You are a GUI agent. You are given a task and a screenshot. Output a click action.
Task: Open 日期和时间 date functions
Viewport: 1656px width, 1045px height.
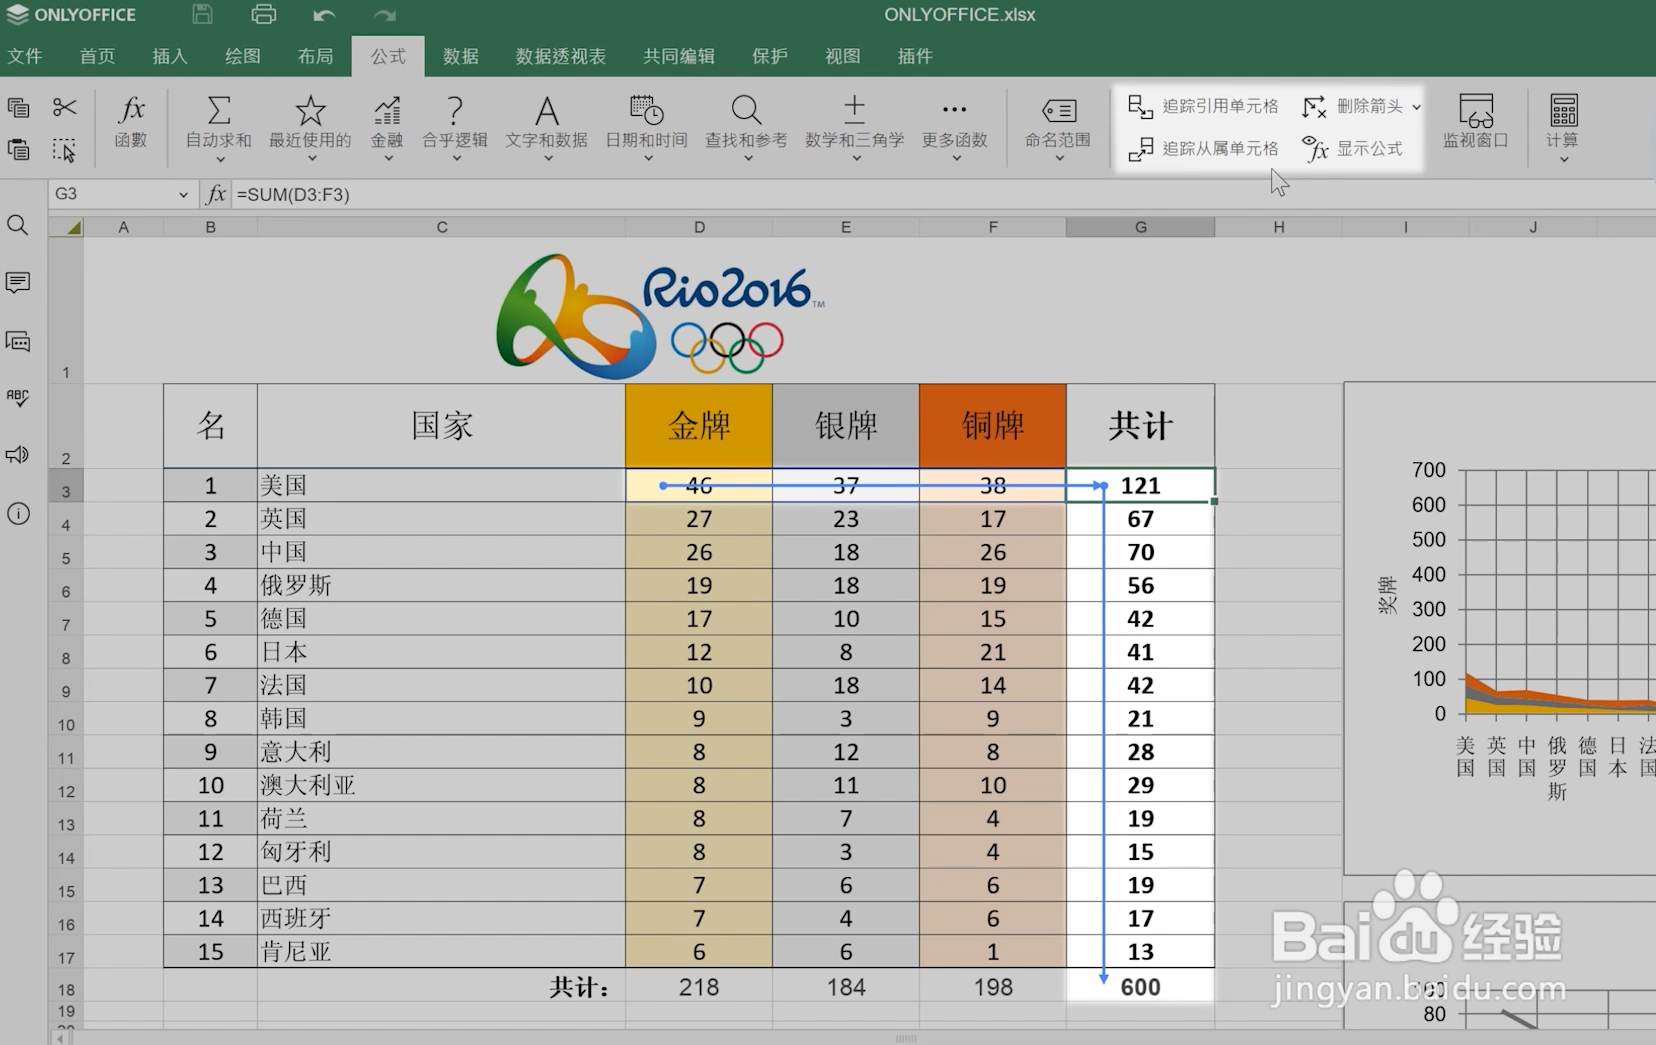(646, 122)
